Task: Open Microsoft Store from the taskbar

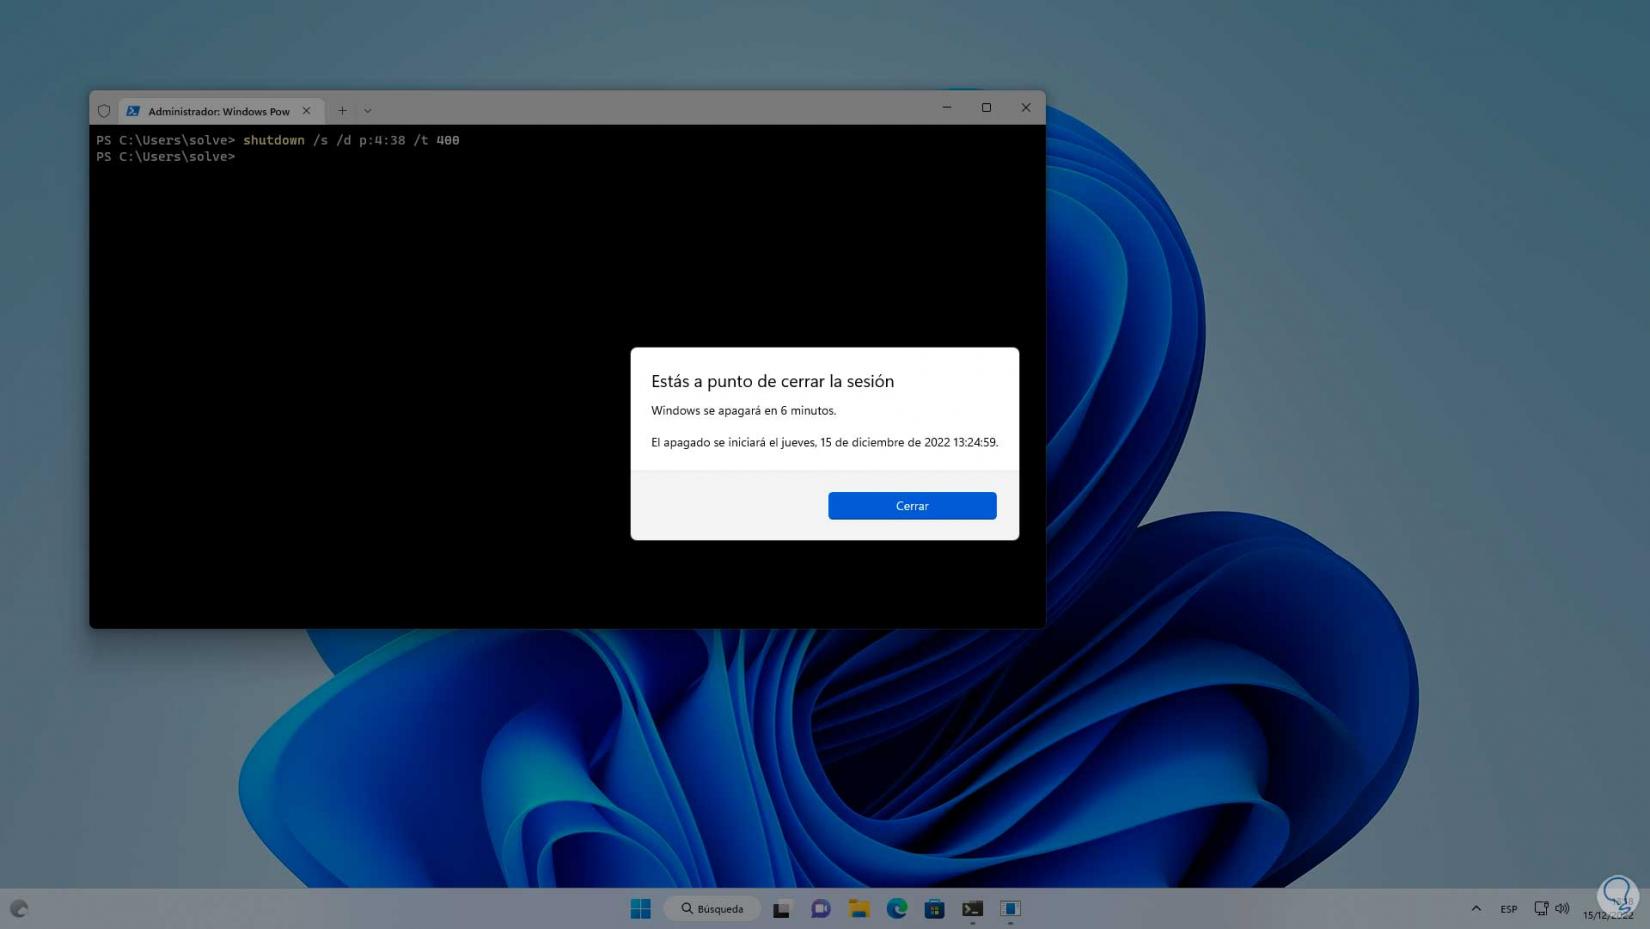Action: 934,908
